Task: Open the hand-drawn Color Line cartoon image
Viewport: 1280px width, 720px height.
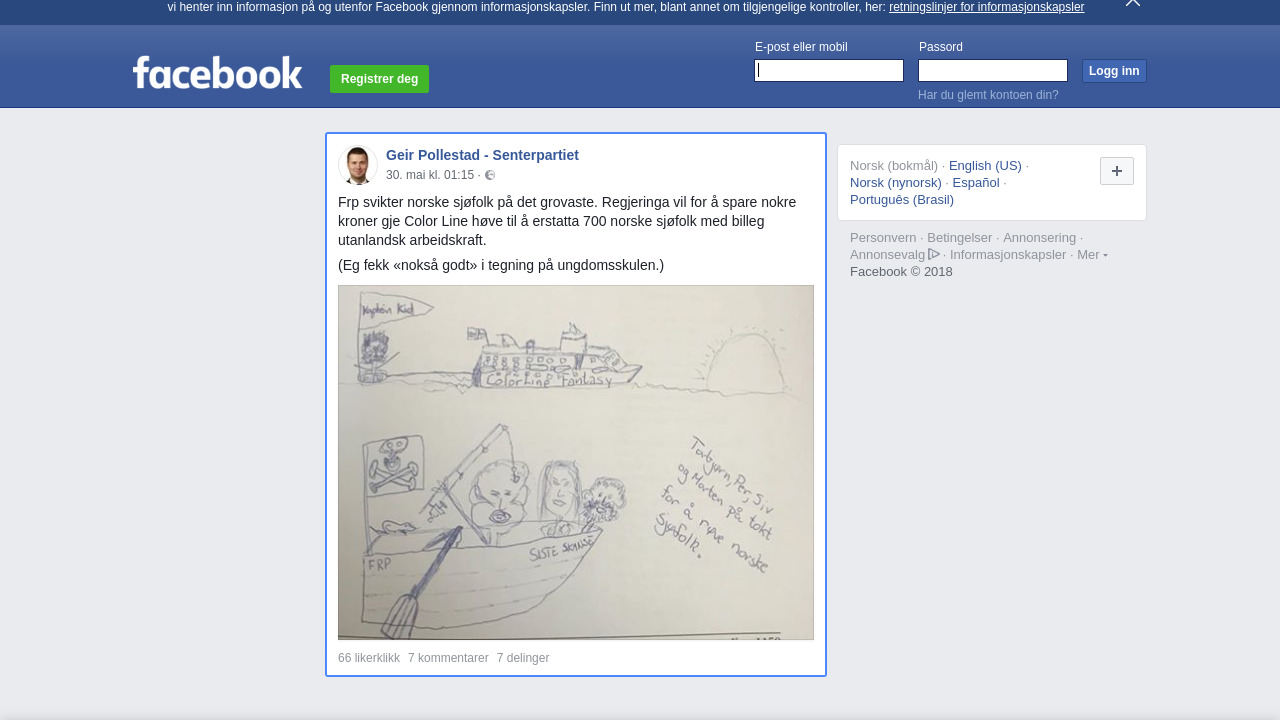Action: pos(576,462)
